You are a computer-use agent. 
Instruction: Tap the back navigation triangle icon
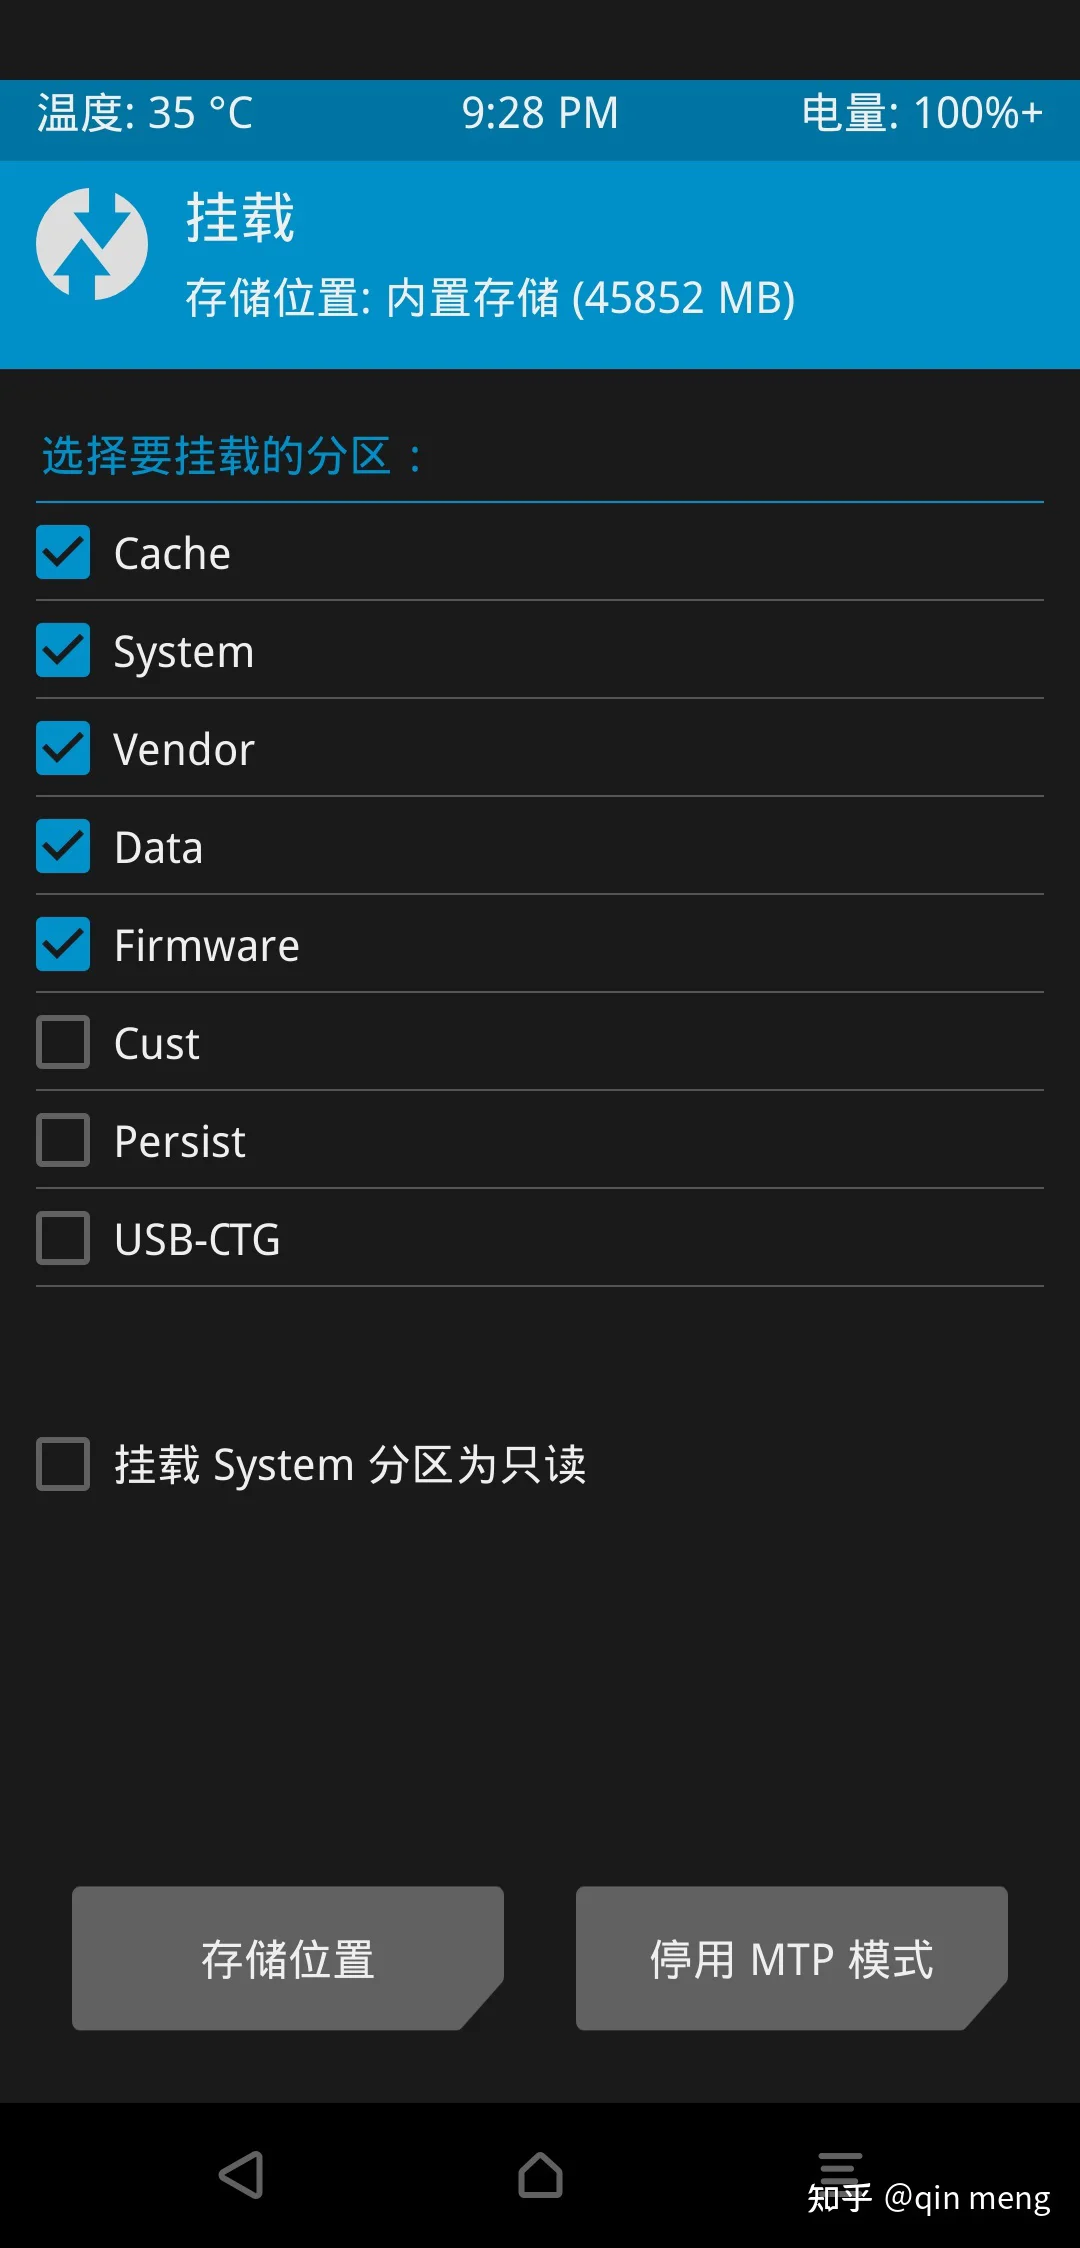tap(241, 2175)
